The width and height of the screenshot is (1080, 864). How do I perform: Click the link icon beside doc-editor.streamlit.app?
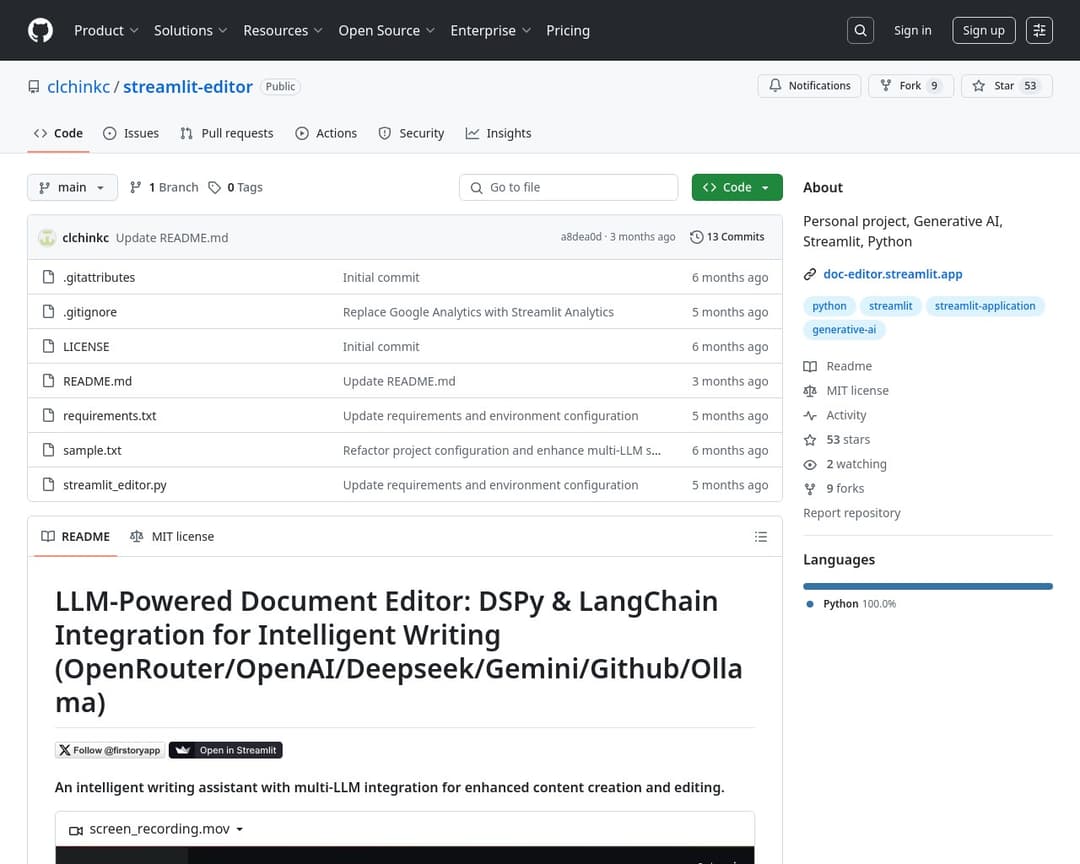coord(810,274)
